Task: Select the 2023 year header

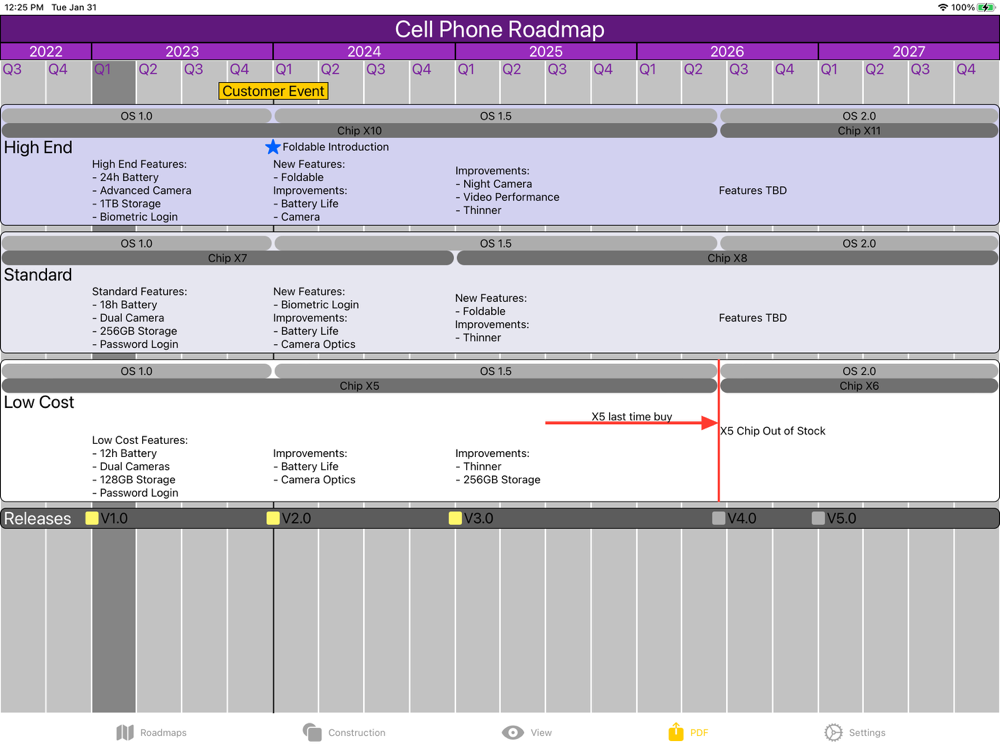Action: click(182, 51)
